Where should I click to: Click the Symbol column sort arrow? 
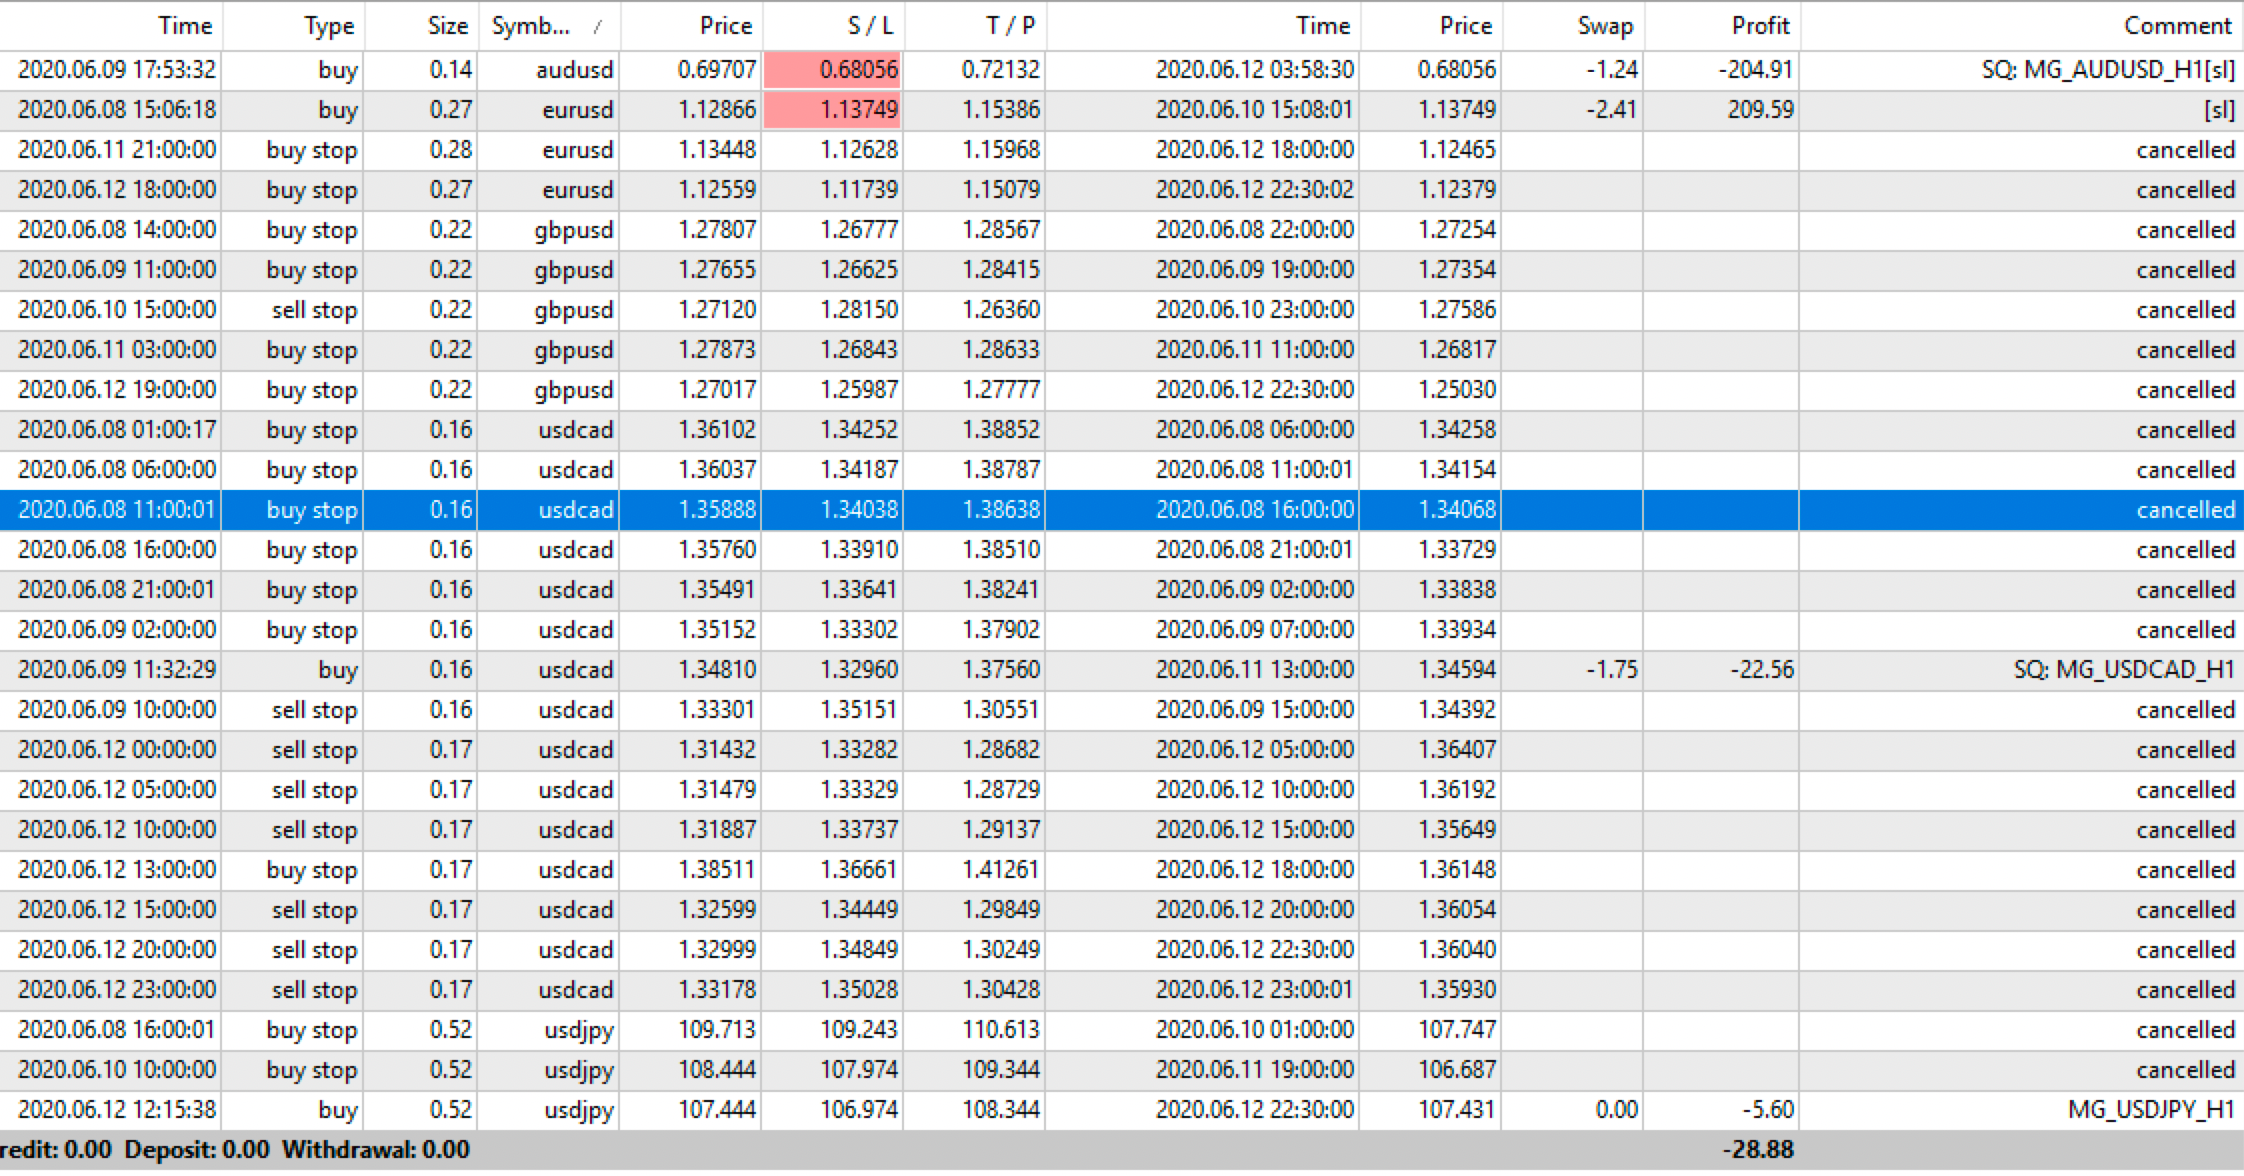[597, 27]
